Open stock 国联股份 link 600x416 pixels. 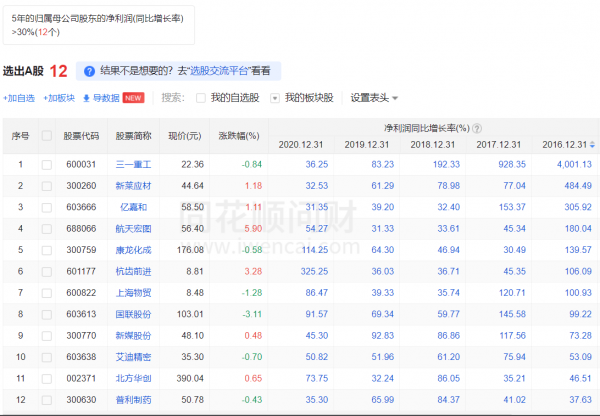(x=133, y=314)
